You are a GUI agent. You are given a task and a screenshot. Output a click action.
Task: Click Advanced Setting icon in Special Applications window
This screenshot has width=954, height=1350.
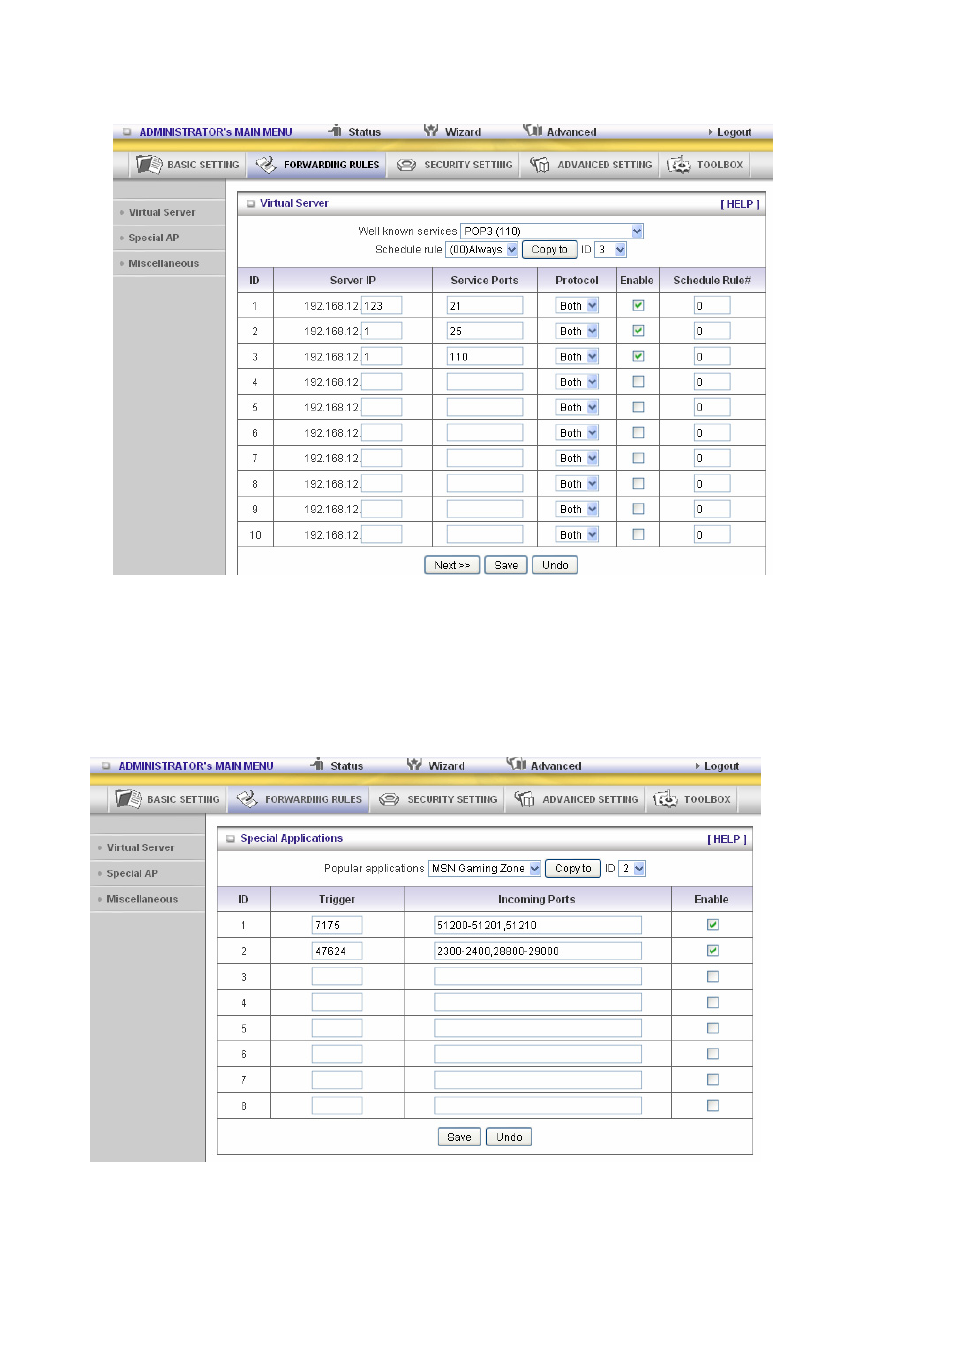coord(525,799)
